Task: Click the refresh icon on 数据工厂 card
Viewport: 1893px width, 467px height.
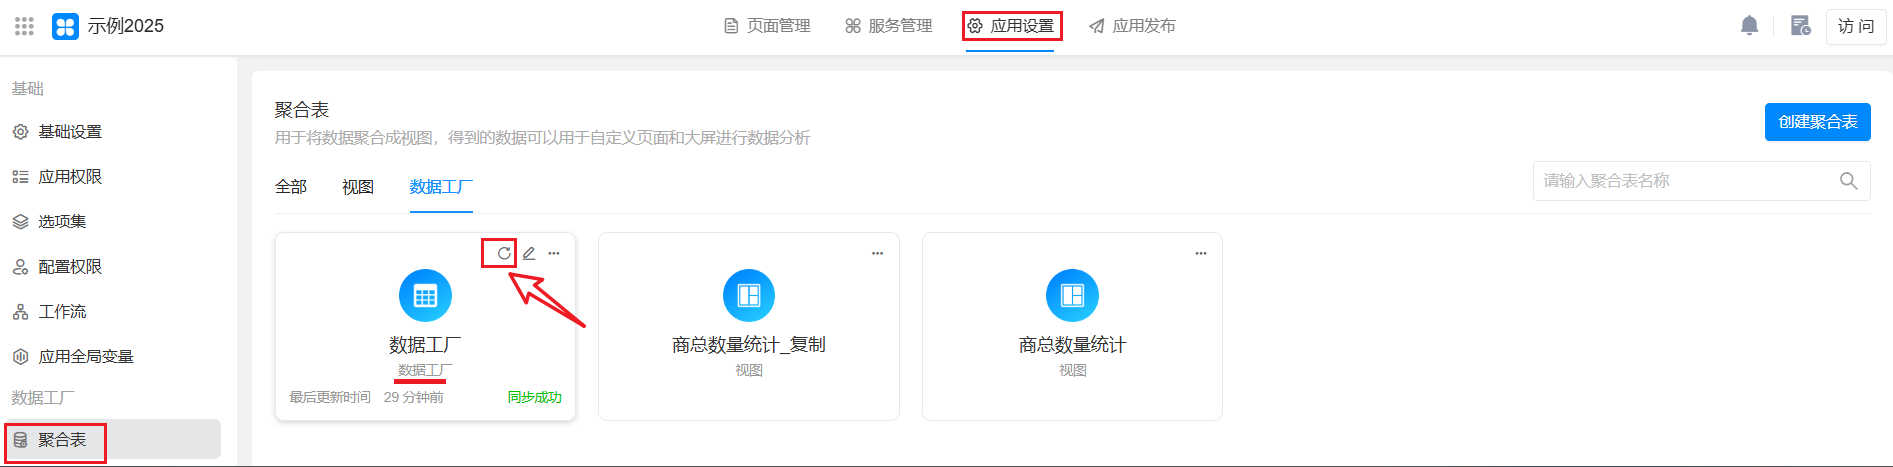Action: coord(503,253)
